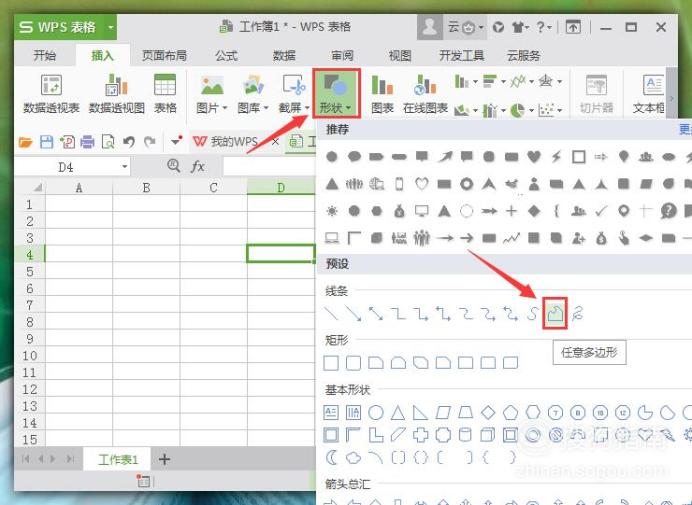
Task: Expand the Name Box dropdown arrow
Action: pos(125,166)
